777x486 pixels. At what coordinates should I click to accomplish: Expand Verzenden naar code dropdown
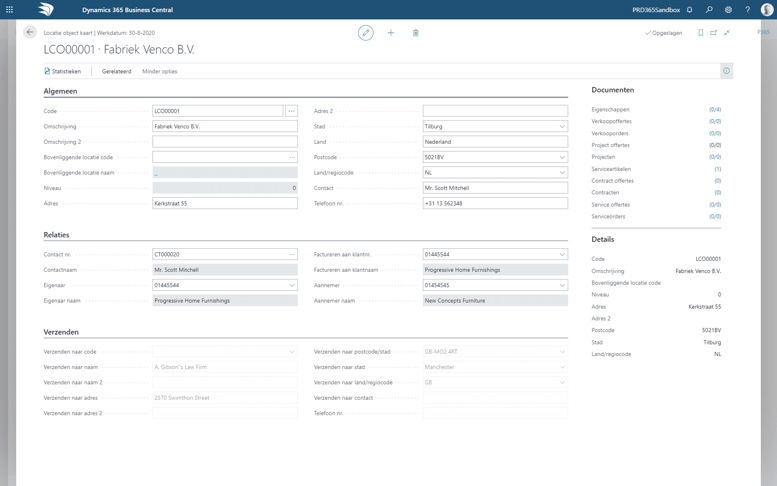[x=292, y=352]
